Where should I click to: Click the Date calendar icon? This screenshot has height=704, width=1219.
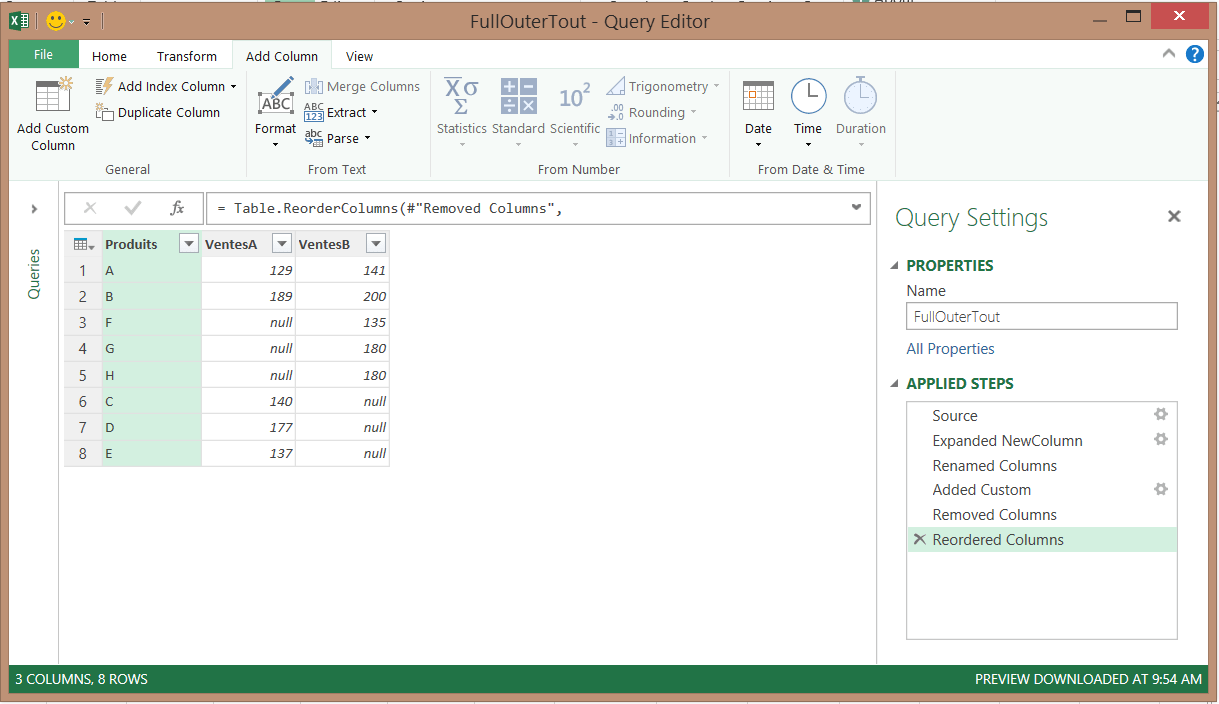tap(758, 97)
